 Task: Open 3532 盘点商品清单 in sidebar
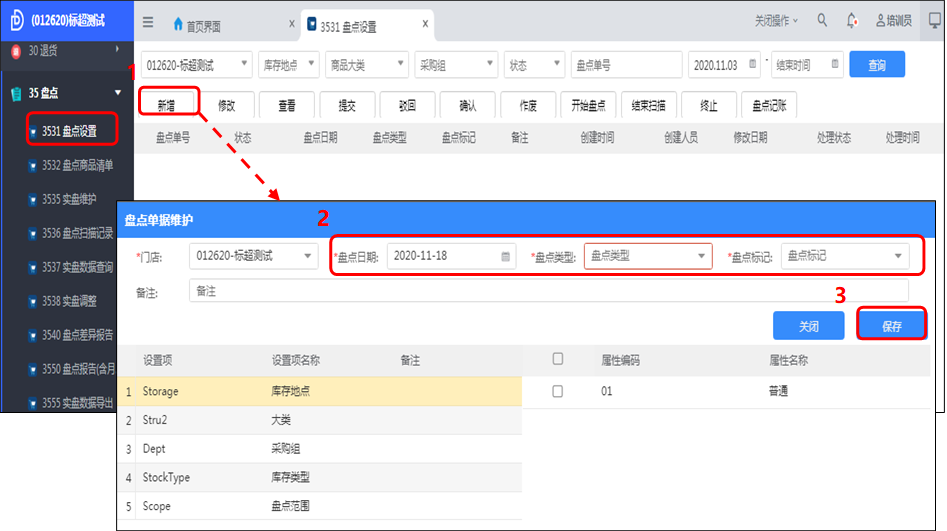point(76,165)
